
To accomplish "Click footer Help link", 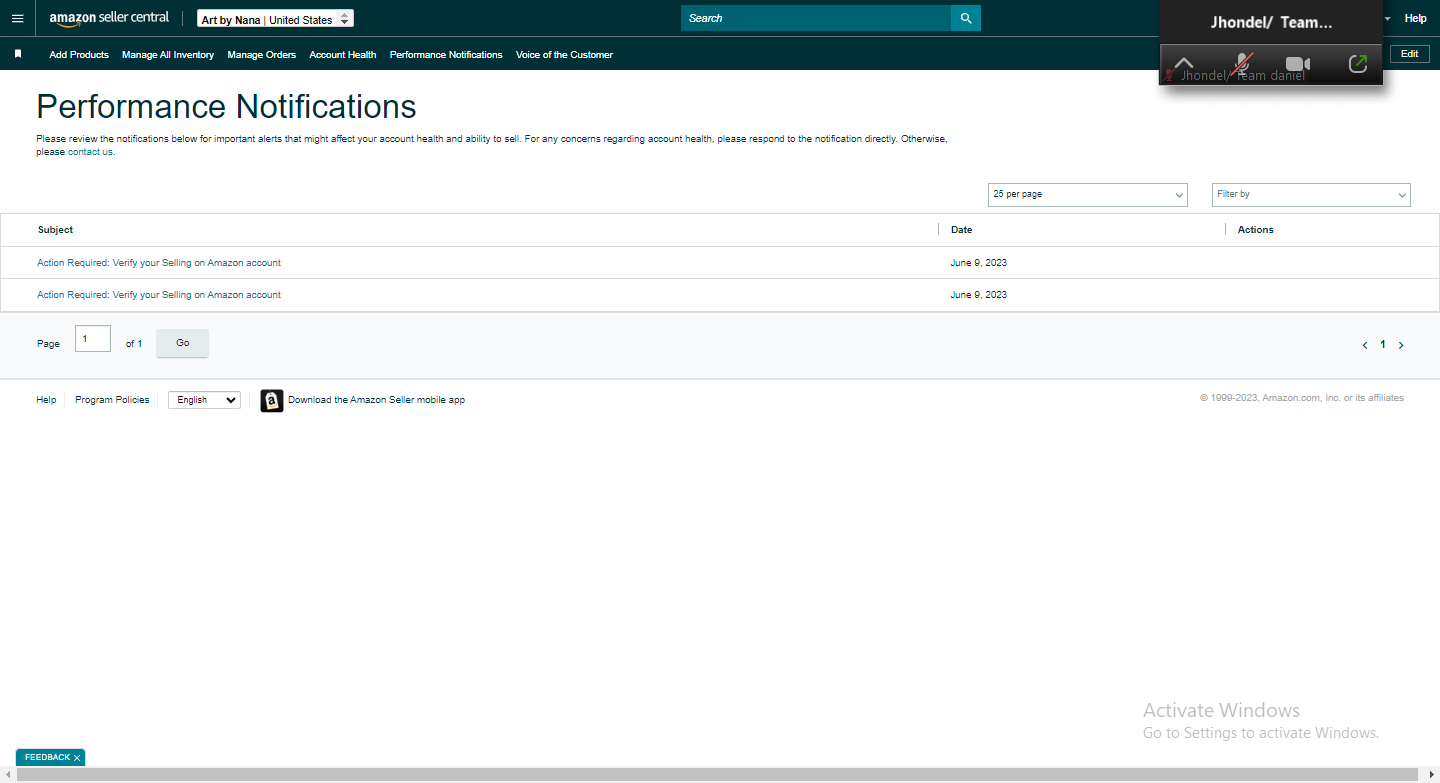I will (x=46, y=400).
